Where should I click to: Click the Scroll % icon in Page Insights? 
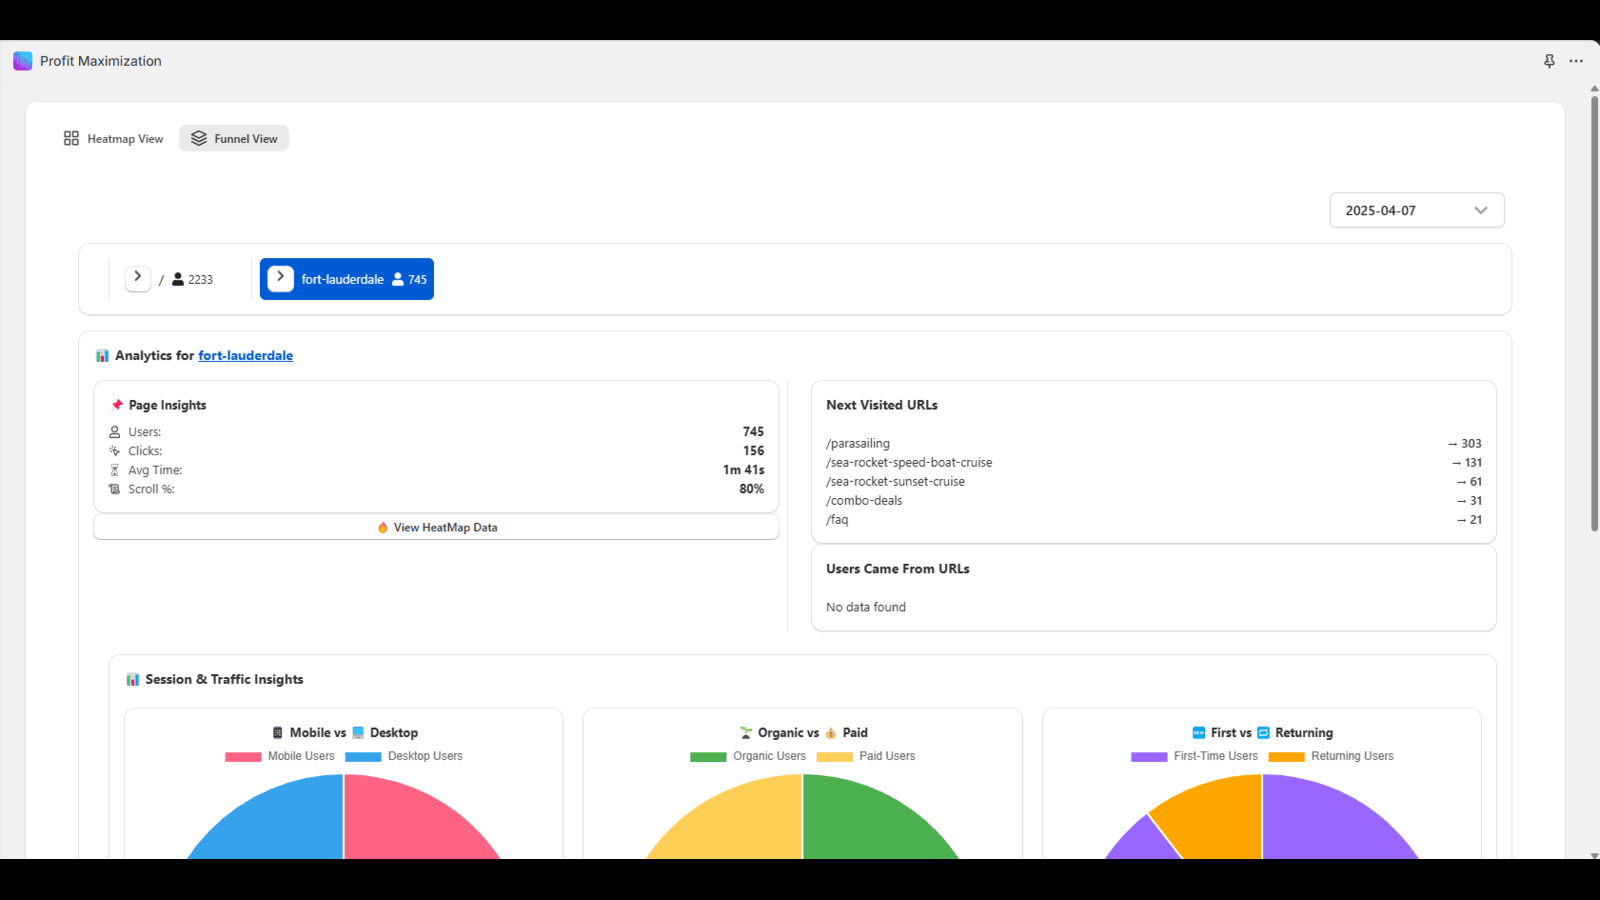pyautogui.click(x=114, y=489)
